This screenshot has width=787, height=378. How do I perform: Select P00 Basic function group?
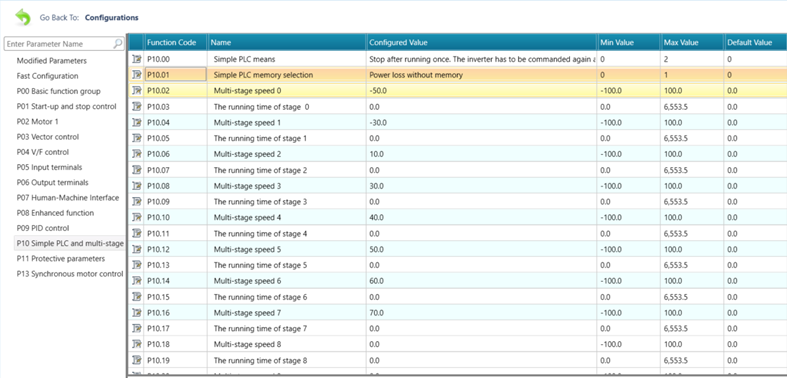[59, 91]
